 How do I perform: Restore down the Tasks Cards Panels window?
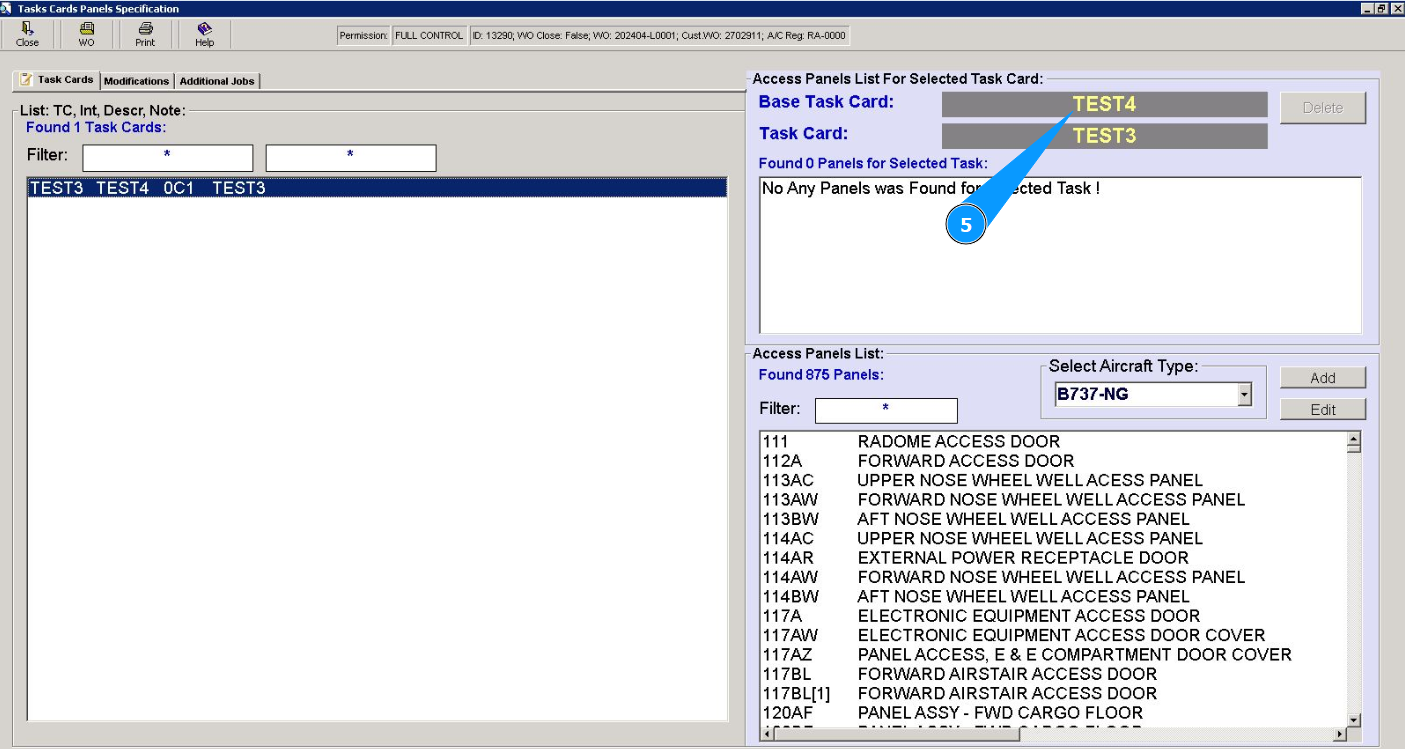[x=1381, y=8]
